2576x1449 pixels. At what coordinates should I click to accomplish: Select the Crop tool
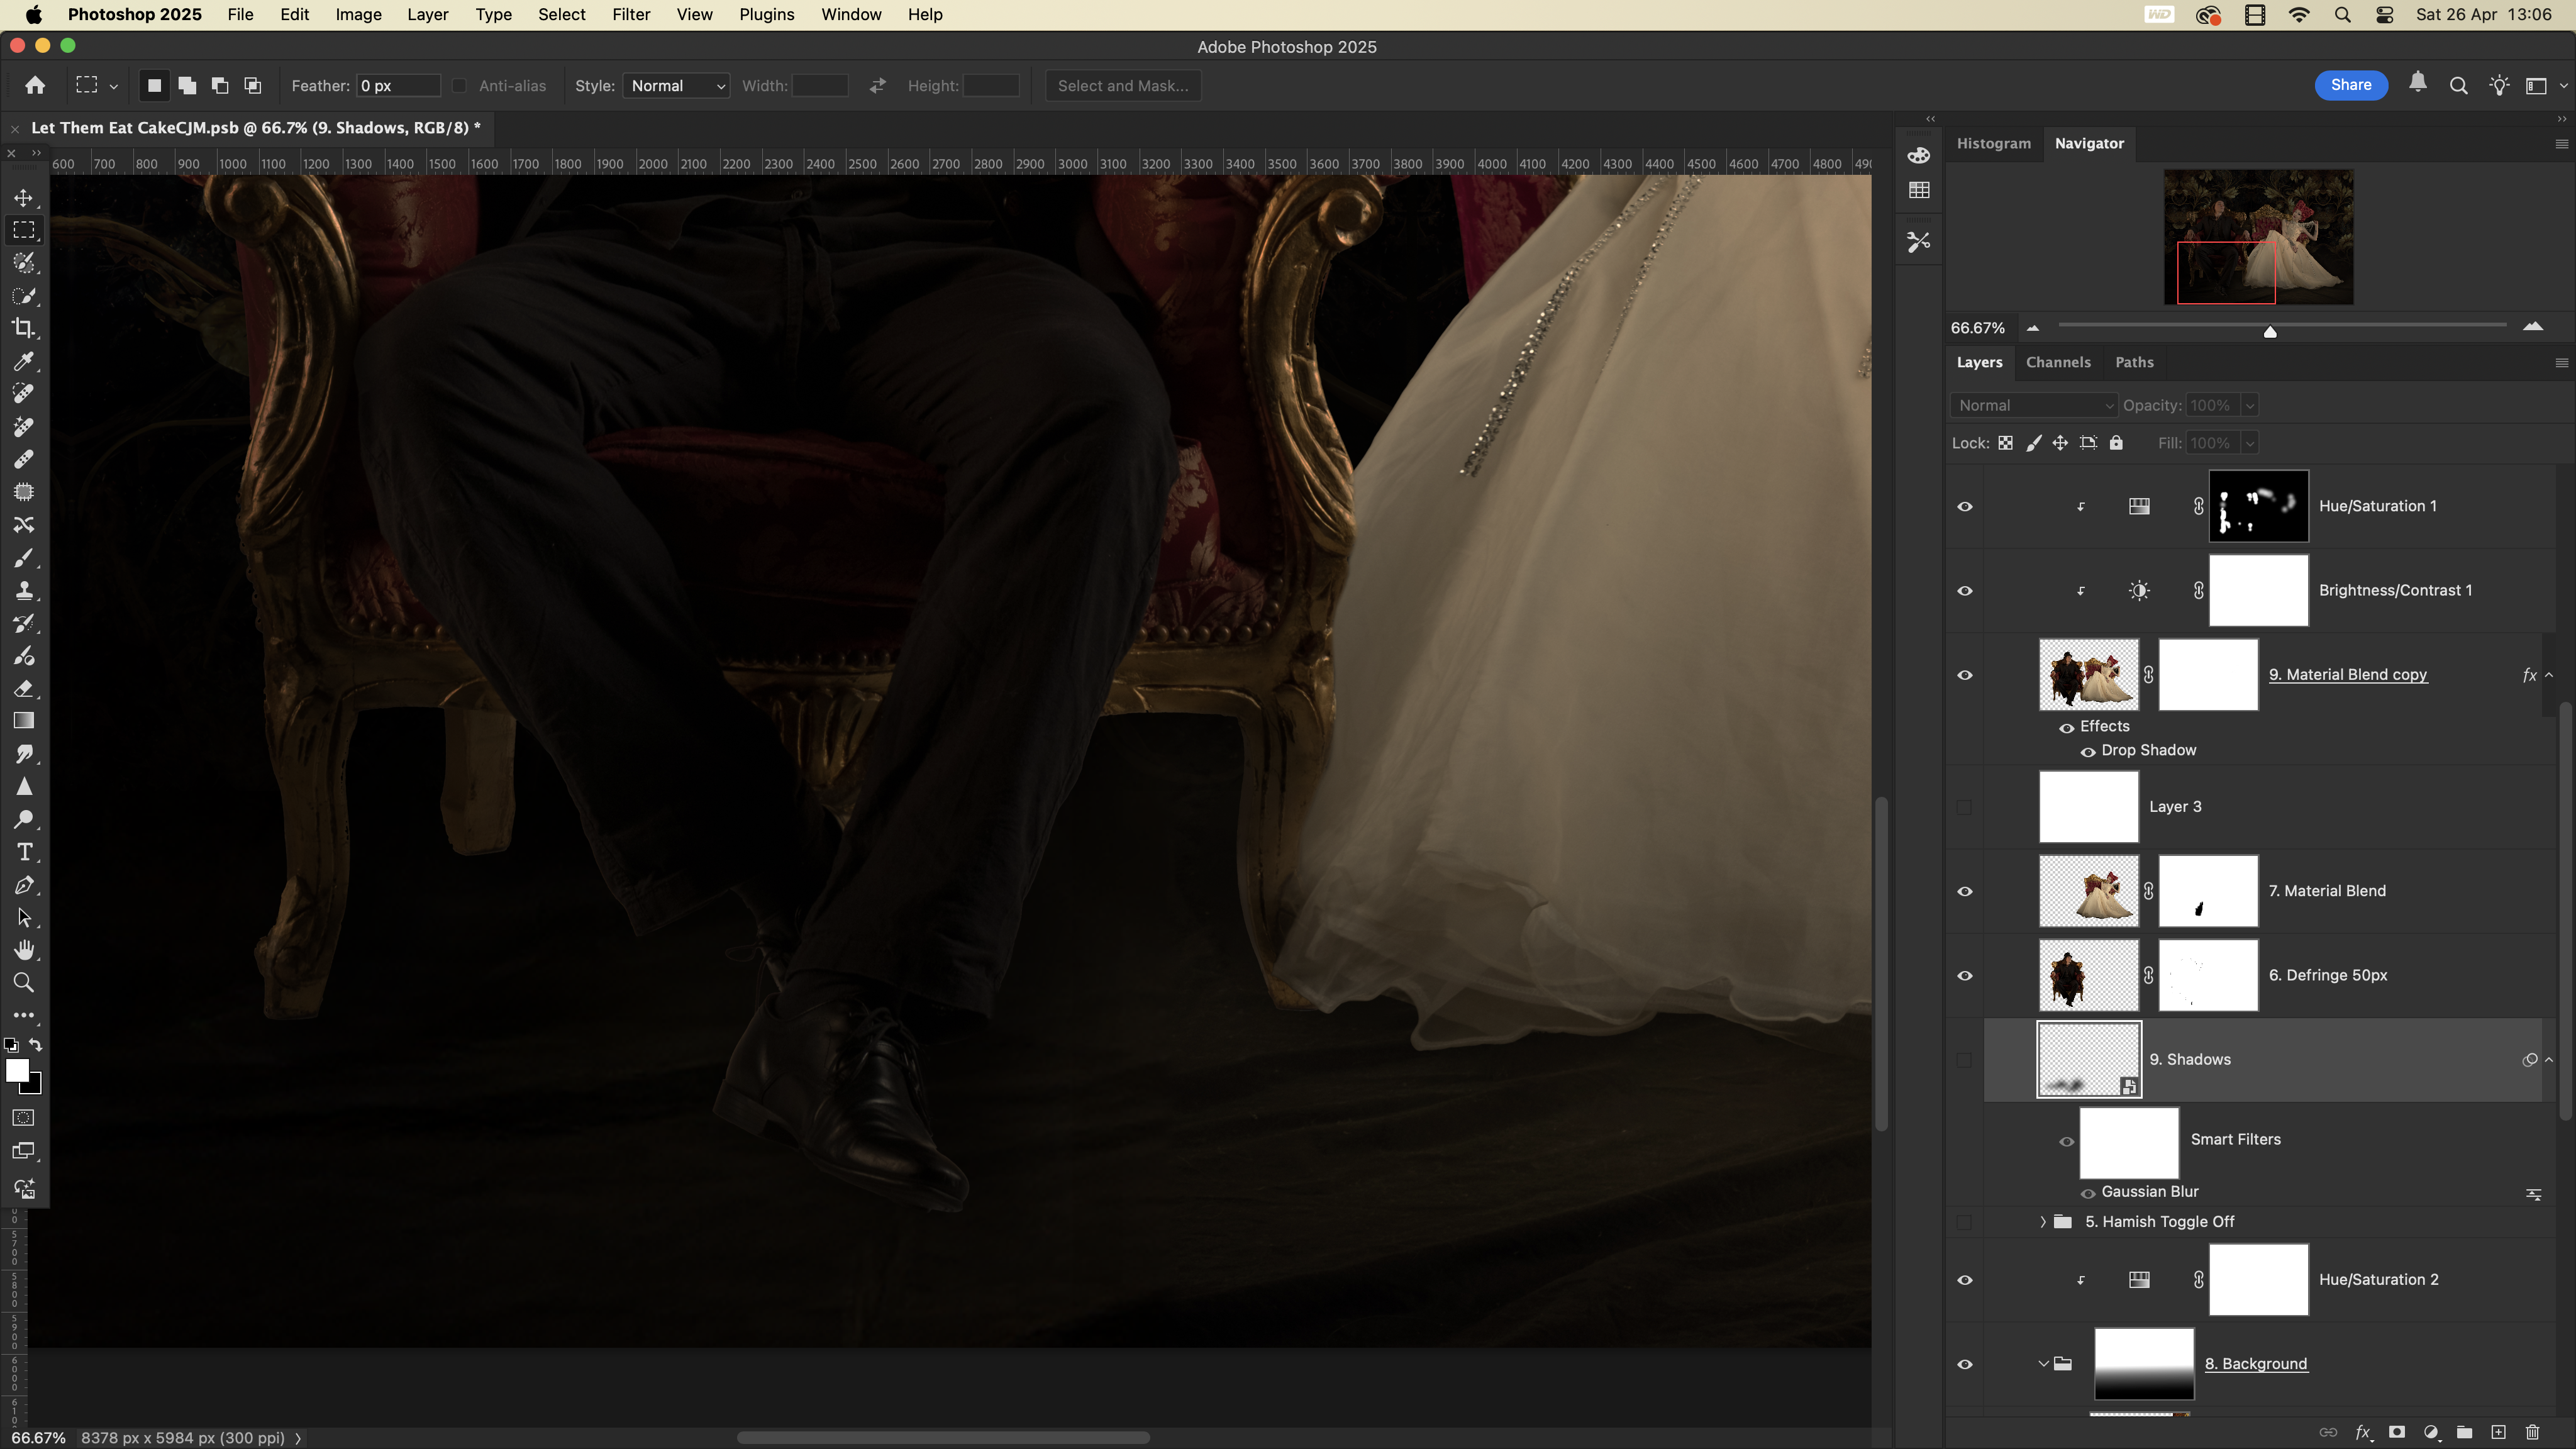pos(24,328)
